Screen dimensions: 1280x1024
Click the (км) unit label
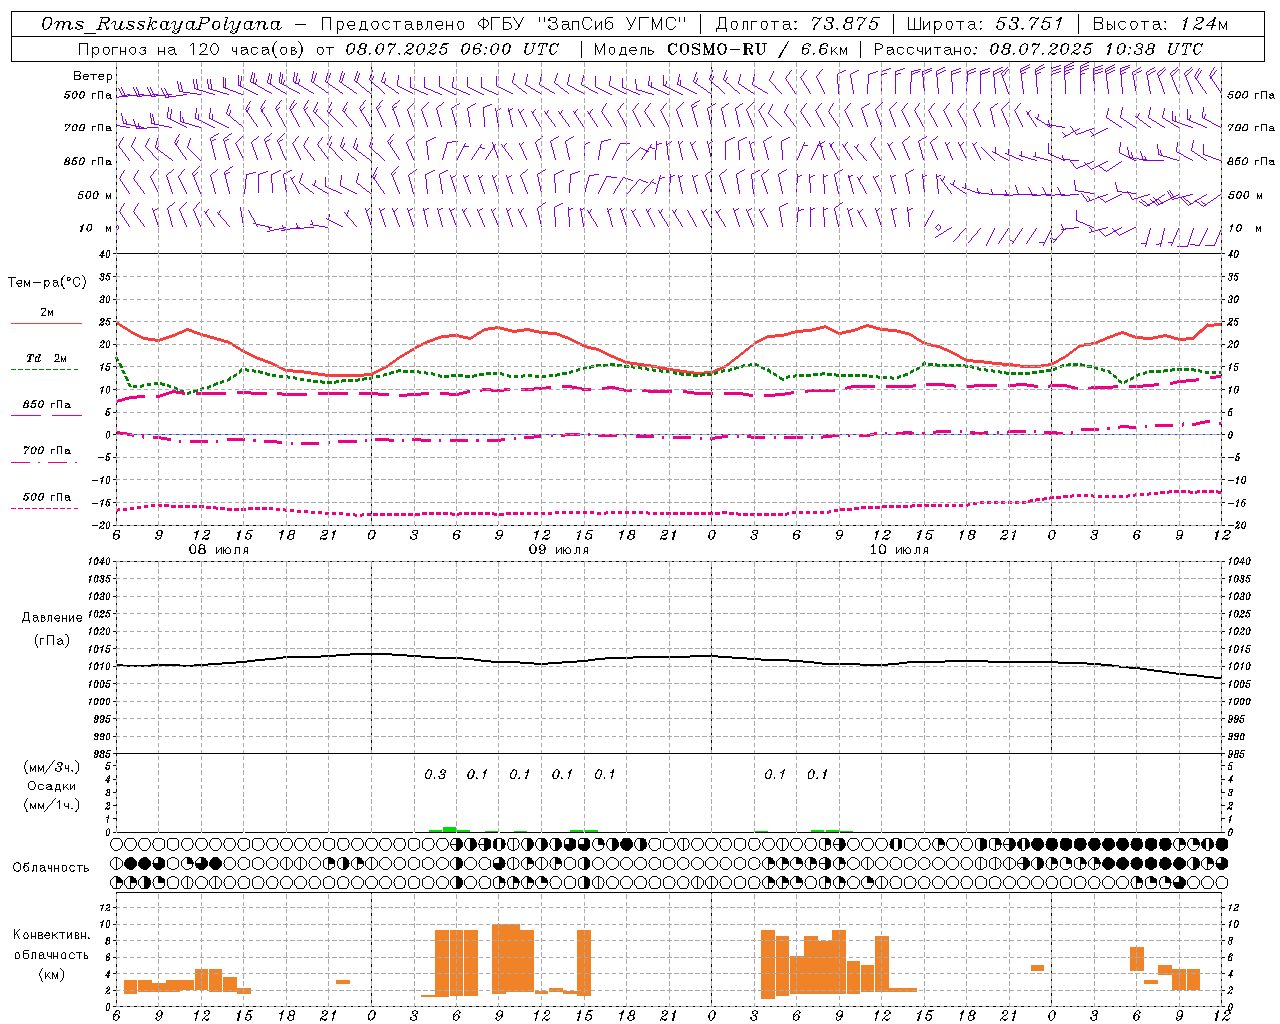pos(52,974)
